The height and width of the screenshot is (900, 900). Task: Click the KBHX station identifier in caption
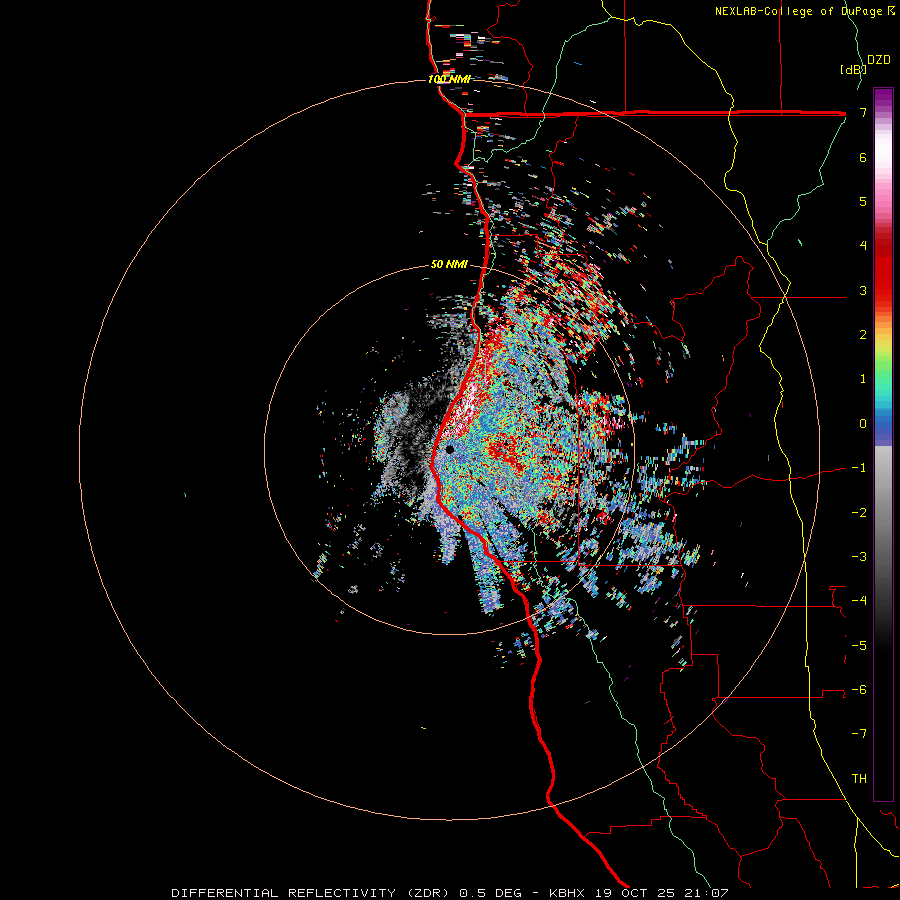point(567,893)
